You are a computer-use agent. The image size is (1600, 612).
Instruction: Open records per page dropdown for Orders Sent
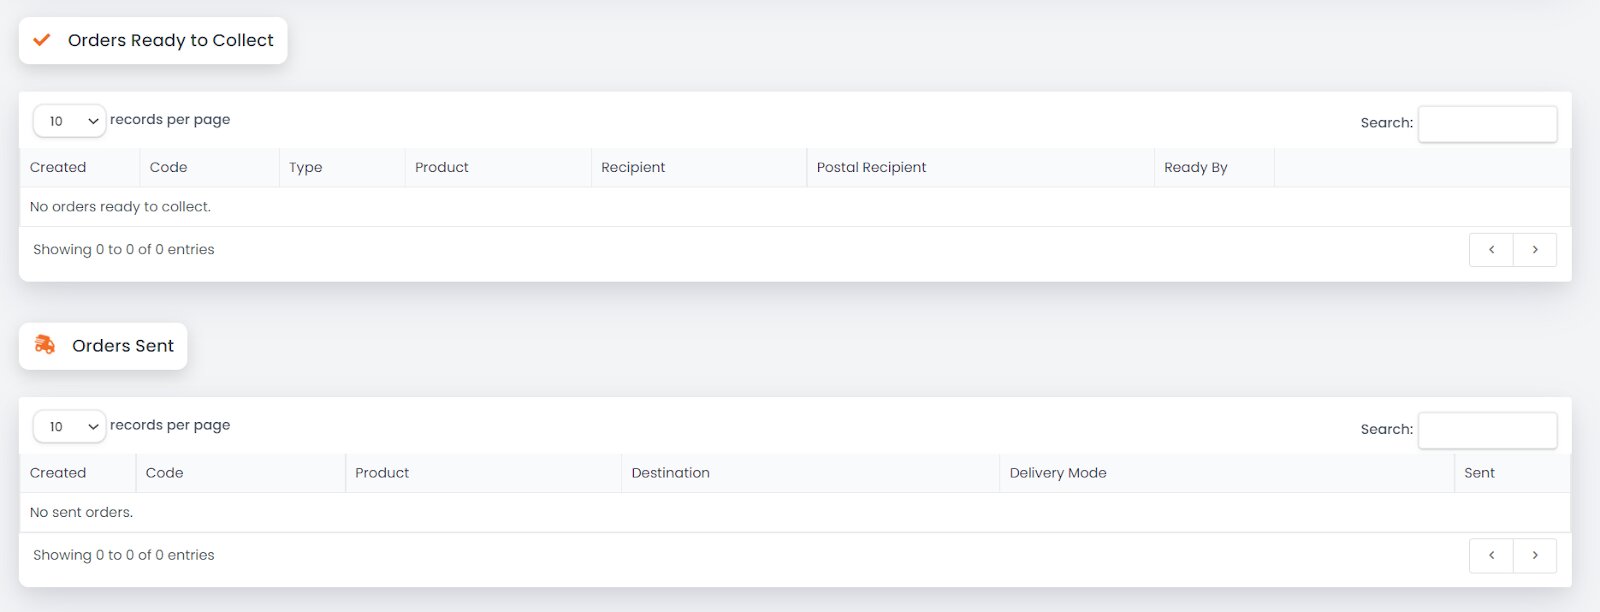(70, 427)
